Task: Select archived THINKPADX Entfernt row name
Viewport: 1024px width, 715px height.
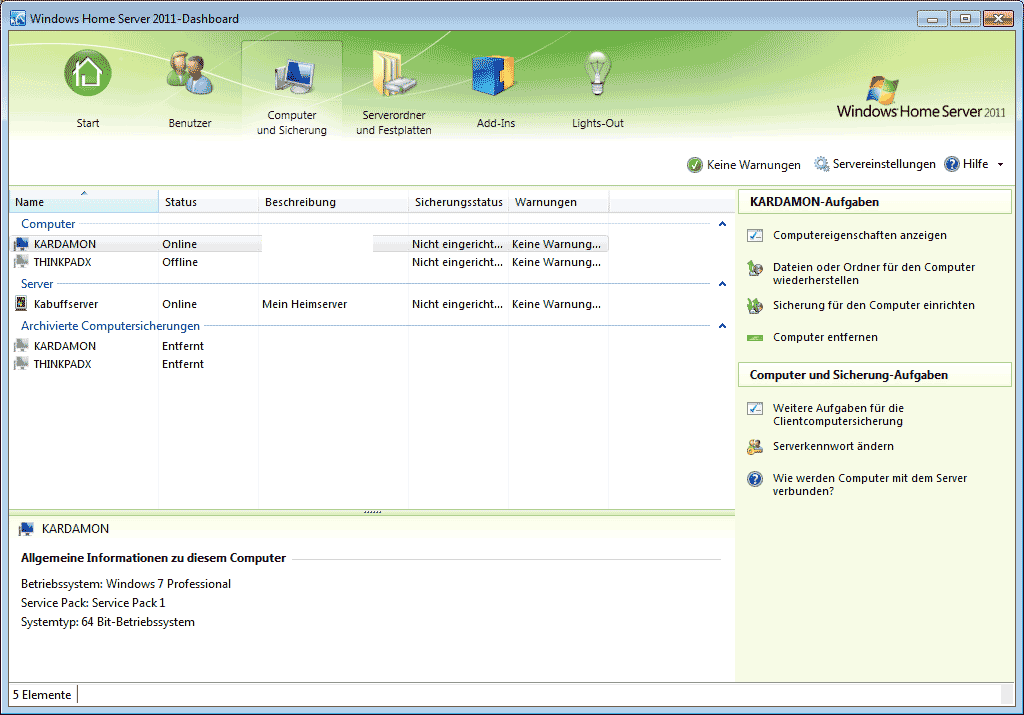Action: coord(63,364)
